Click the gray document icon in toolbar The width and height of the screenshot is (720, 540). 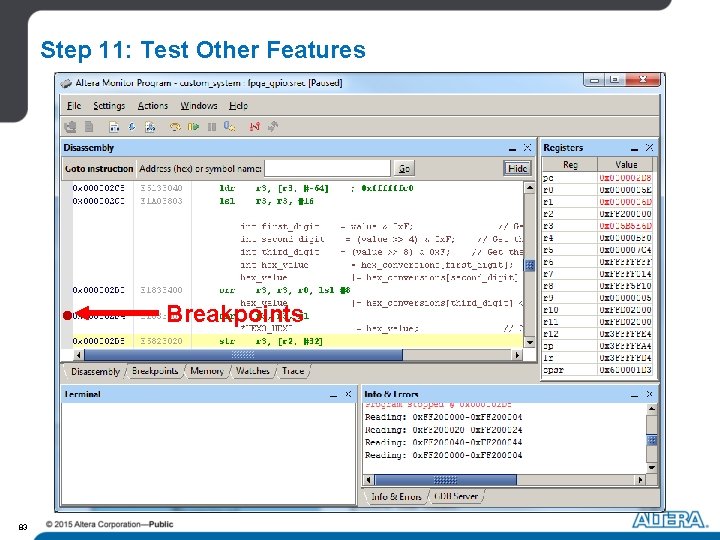click(89, 126)
